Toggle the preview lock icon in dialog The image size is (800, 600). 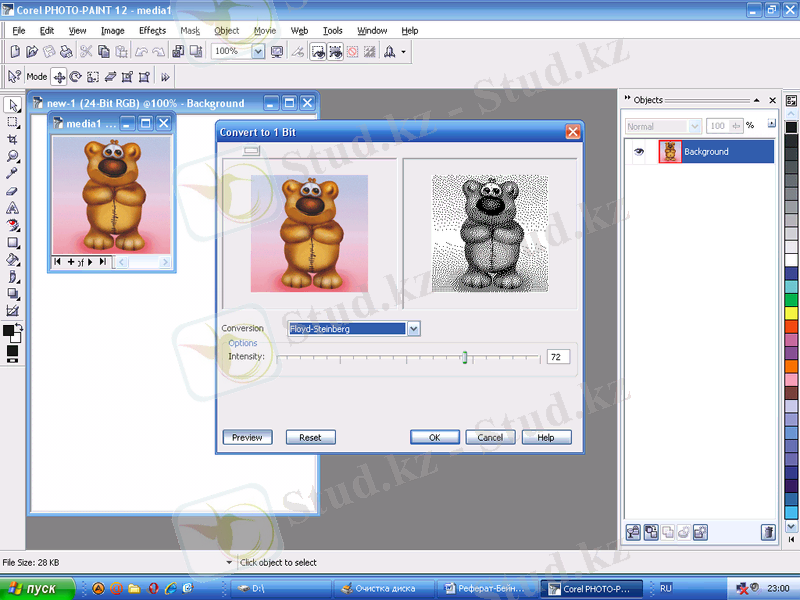(x=252, y=150)
